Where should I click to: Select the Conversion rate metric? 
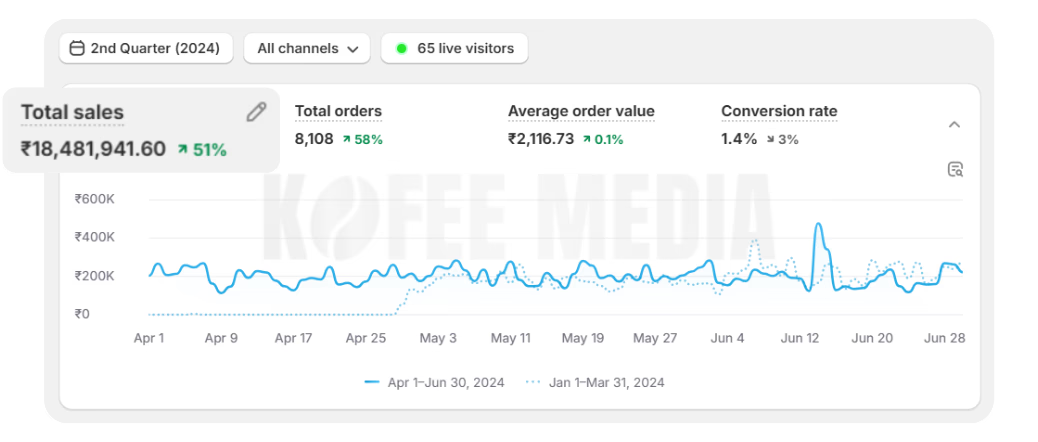click(x=779, y=111)
